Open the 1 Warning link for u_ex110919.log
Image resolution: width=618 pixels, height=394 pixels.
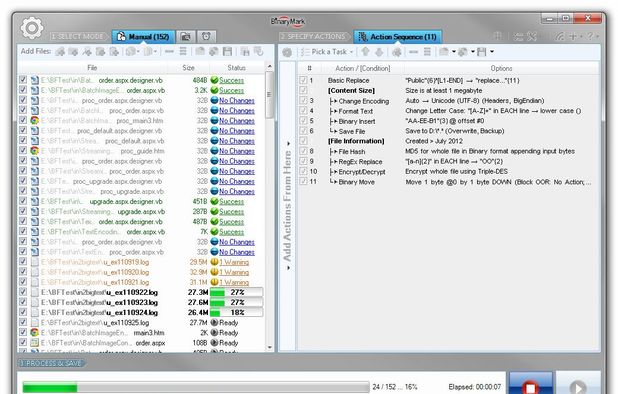(x=234, y=262)
